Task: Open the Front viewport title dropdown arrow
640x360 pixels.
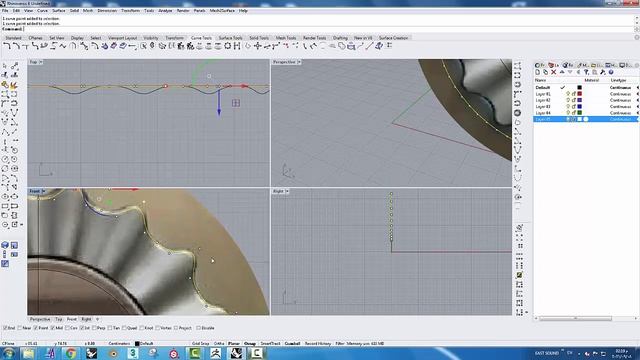Action: click(x=43, y=191)
